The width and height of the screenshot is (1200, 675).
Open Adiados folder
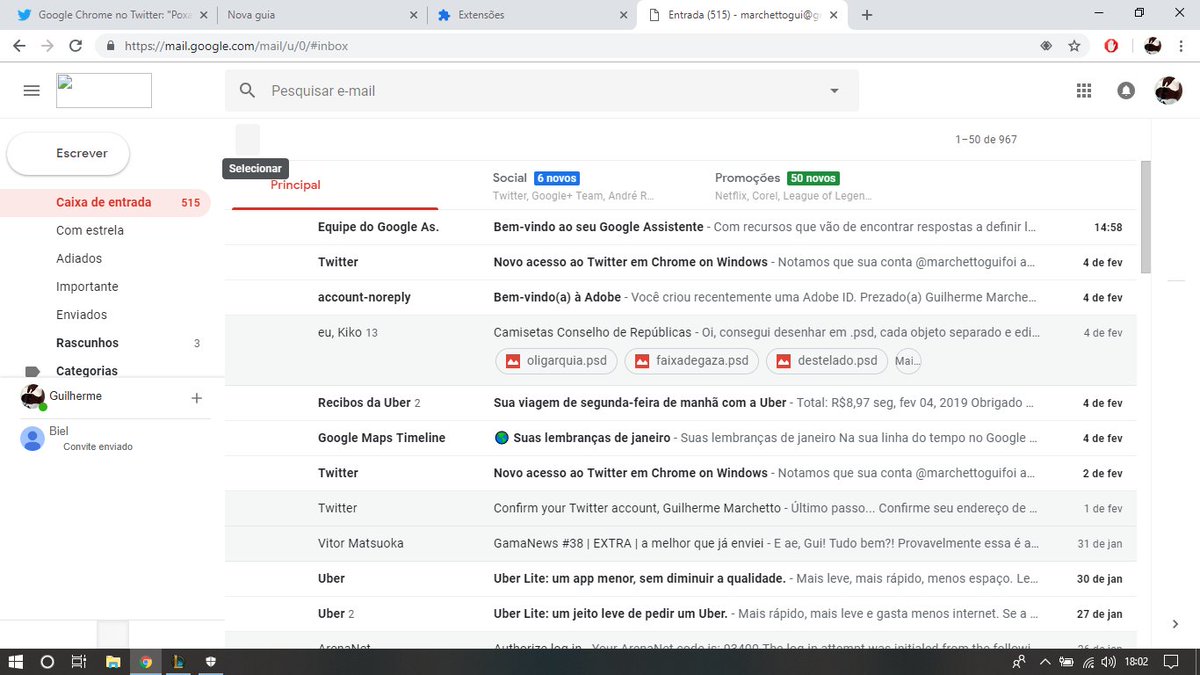pos(105,258)
